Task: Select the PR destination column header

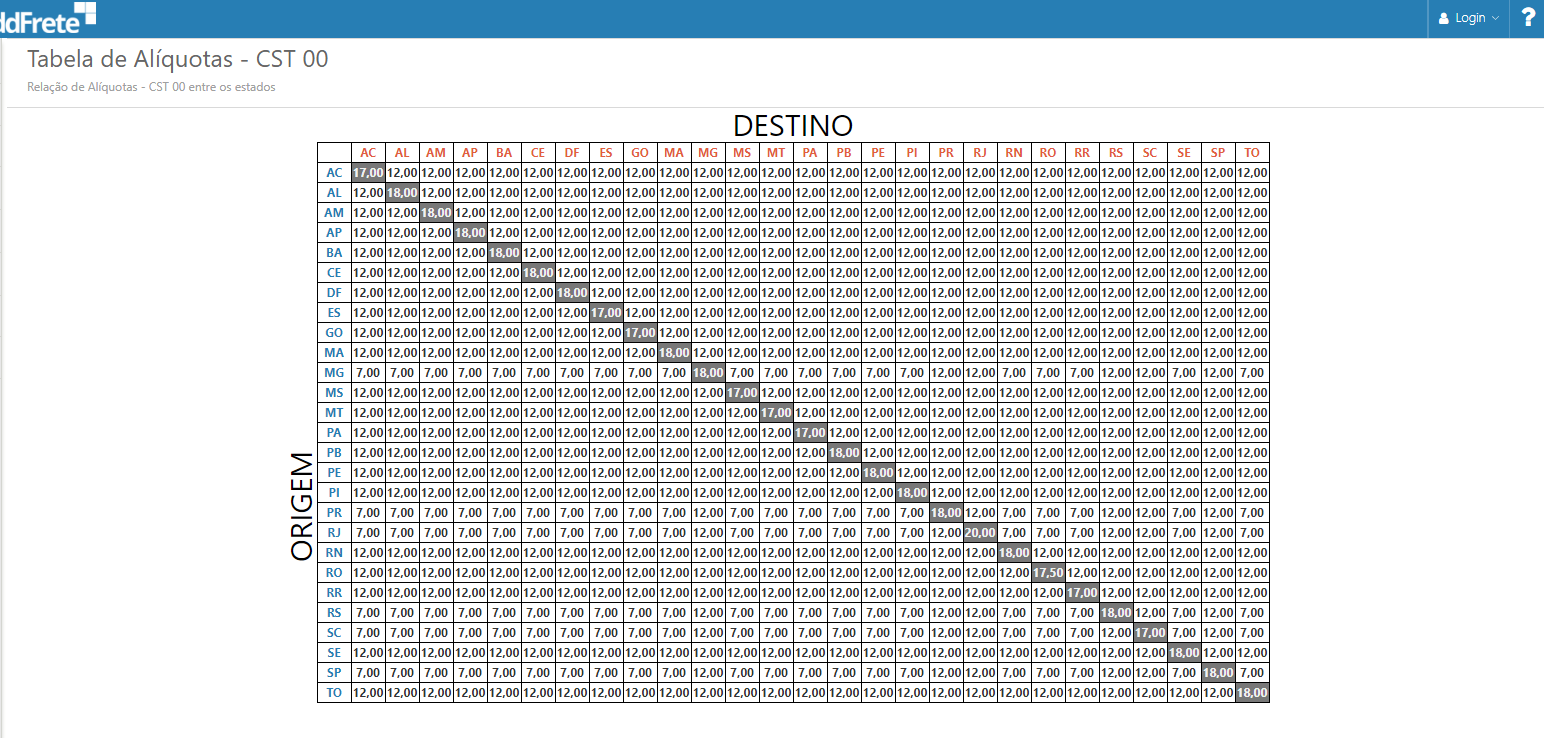Action: (946, 152)
